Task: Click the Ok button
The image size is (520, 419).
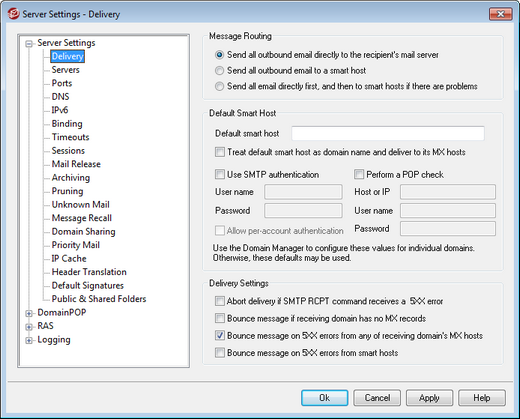Action: pos(325,398)
